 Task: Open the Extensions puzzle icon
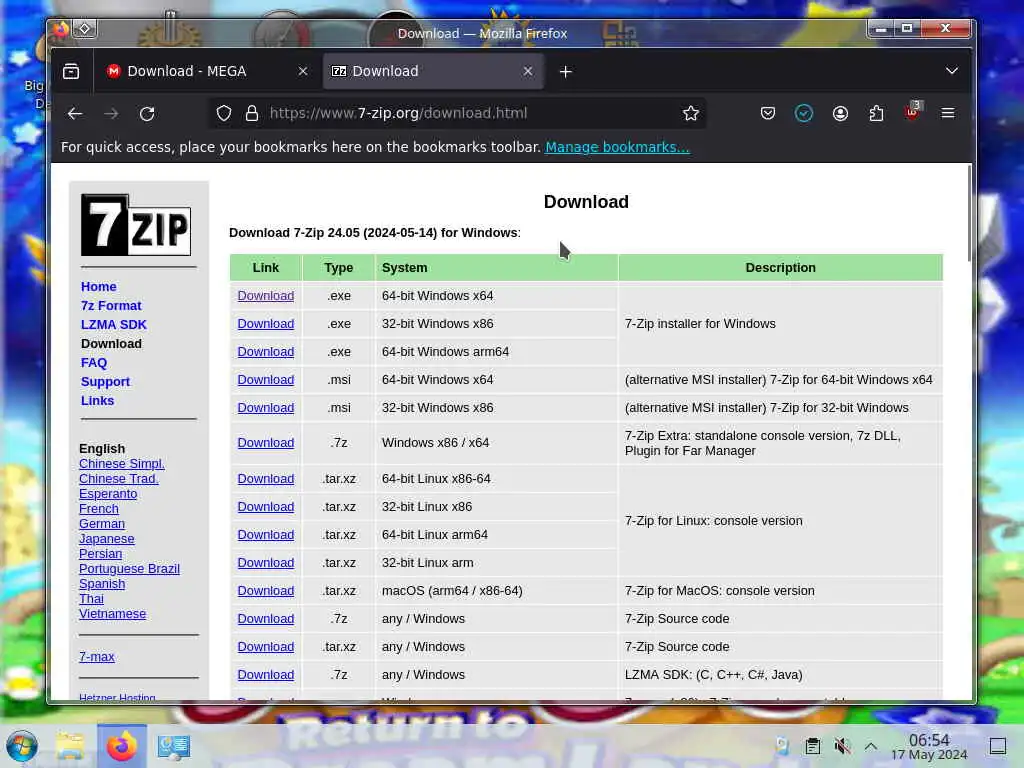click(876, 114)
